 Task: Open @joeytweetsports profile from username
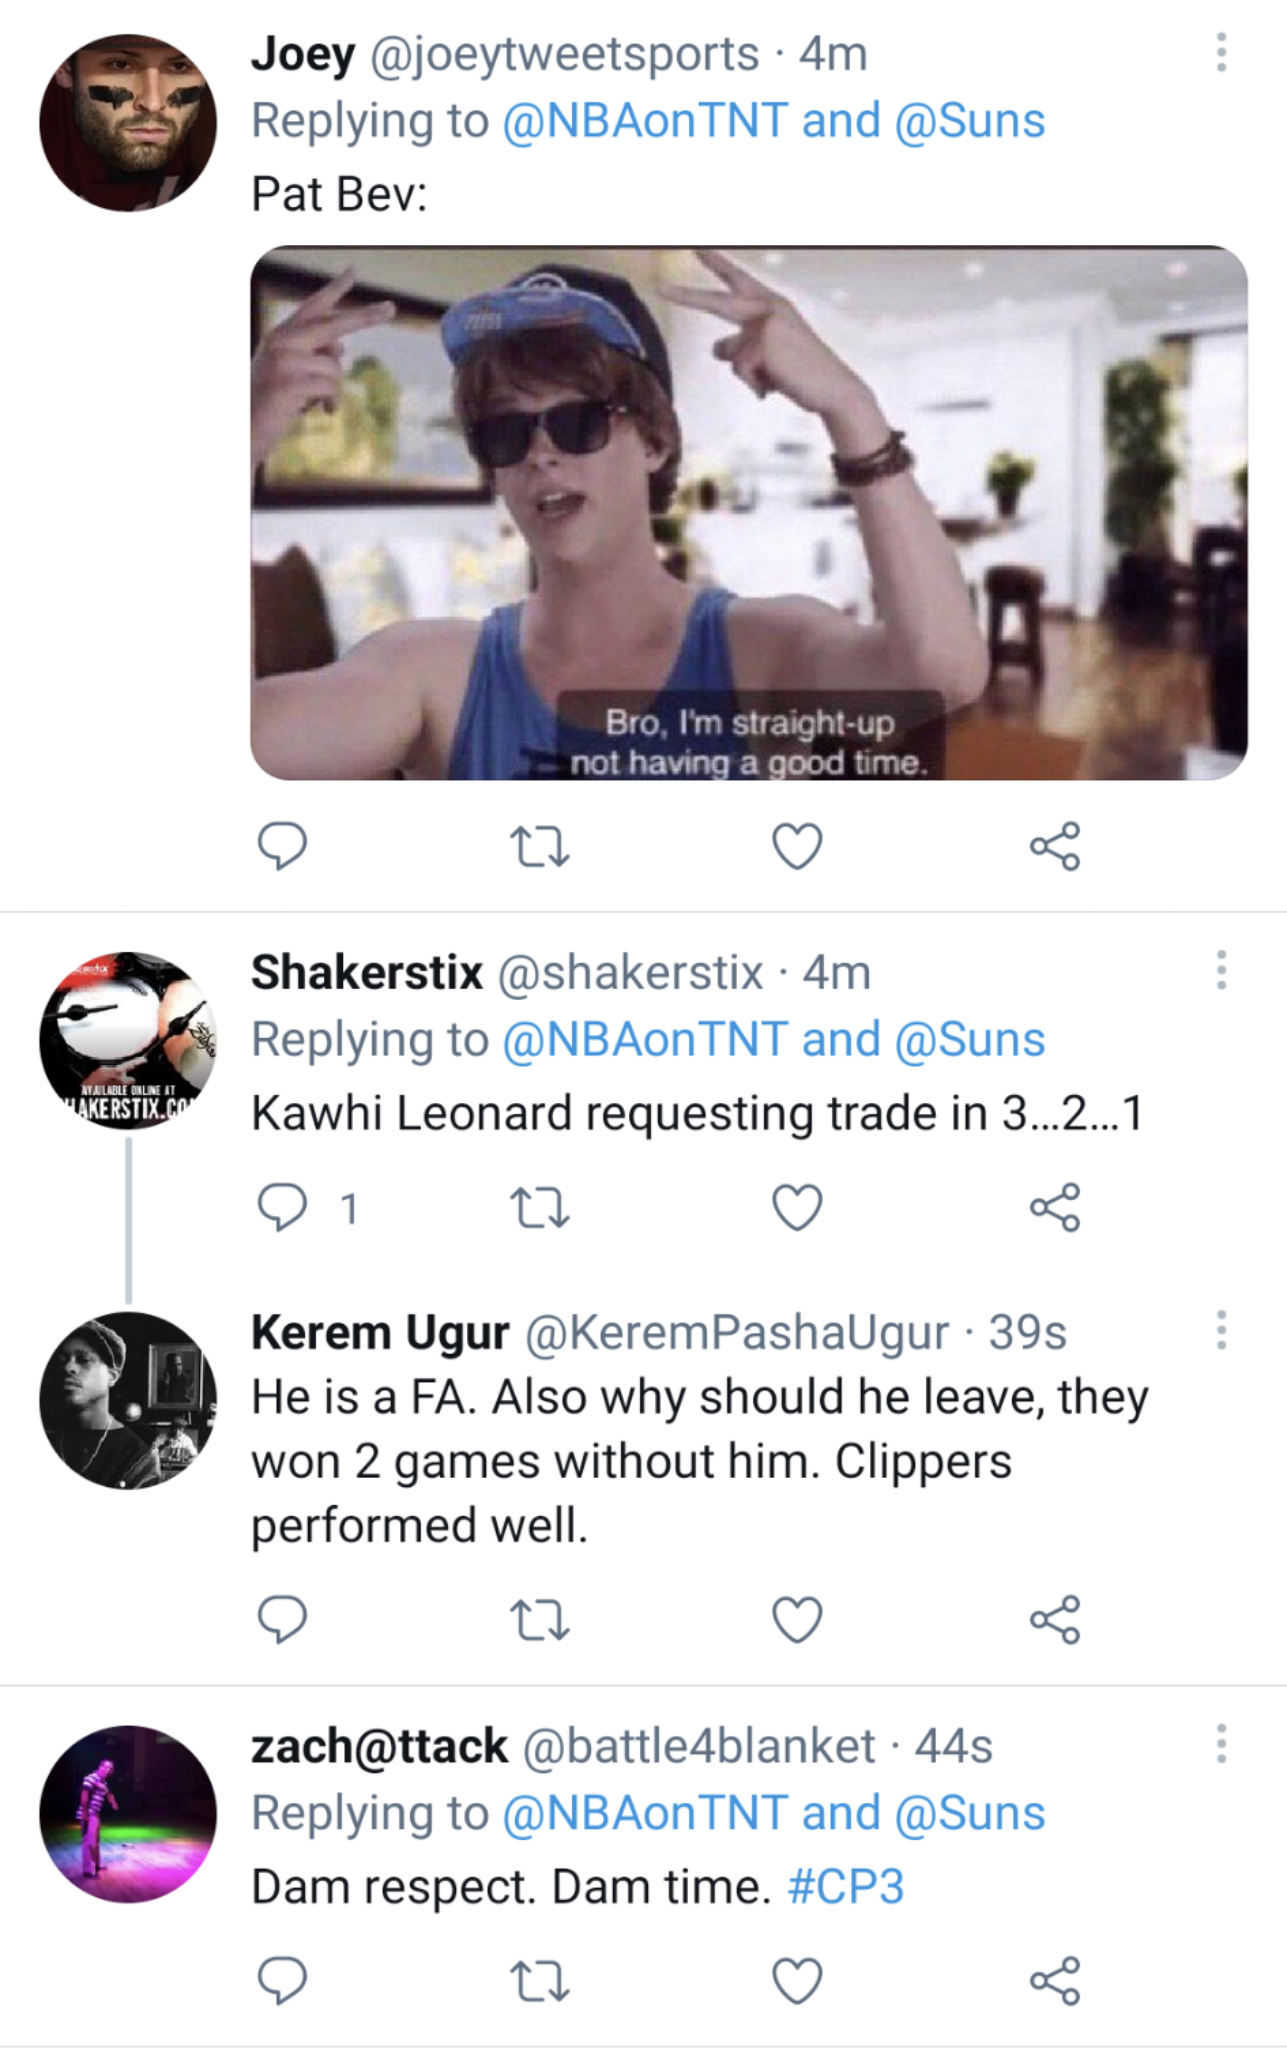(564, 54)
